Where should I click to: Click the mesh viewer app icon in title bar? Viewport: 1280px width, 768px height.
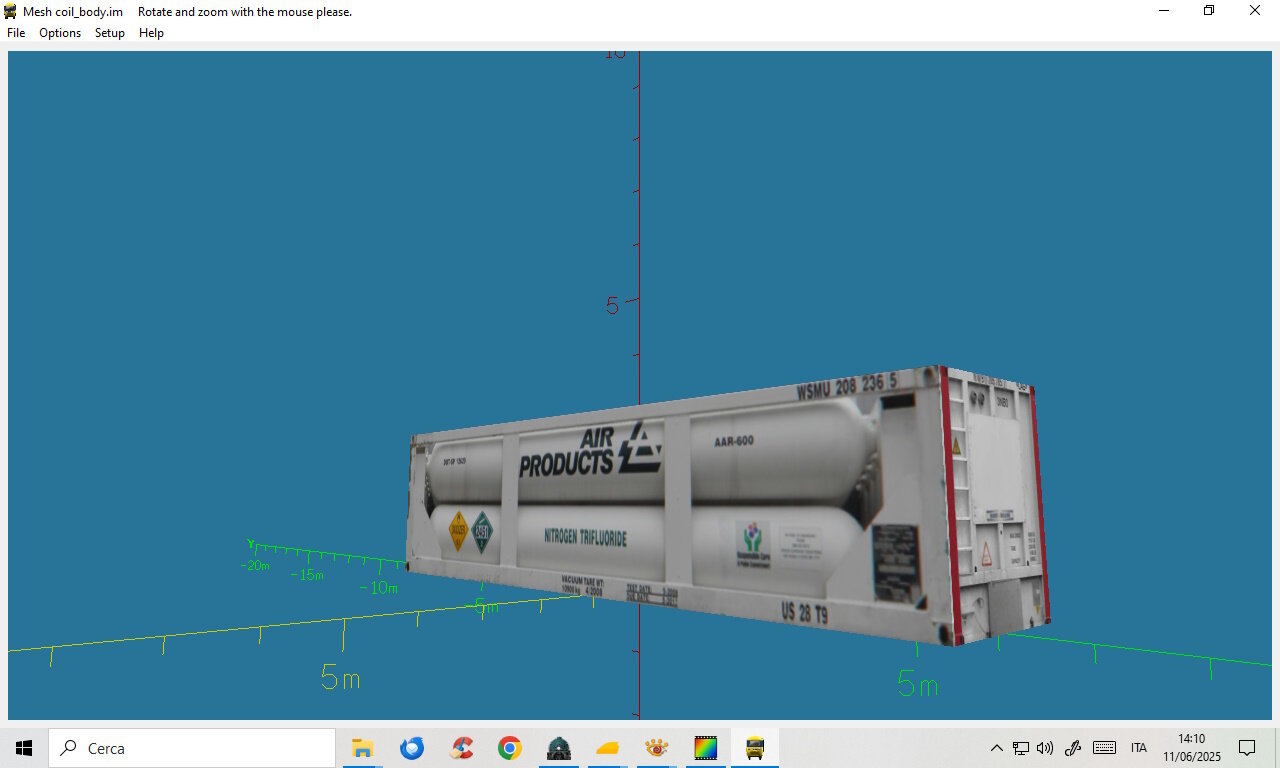click(10, 11)
